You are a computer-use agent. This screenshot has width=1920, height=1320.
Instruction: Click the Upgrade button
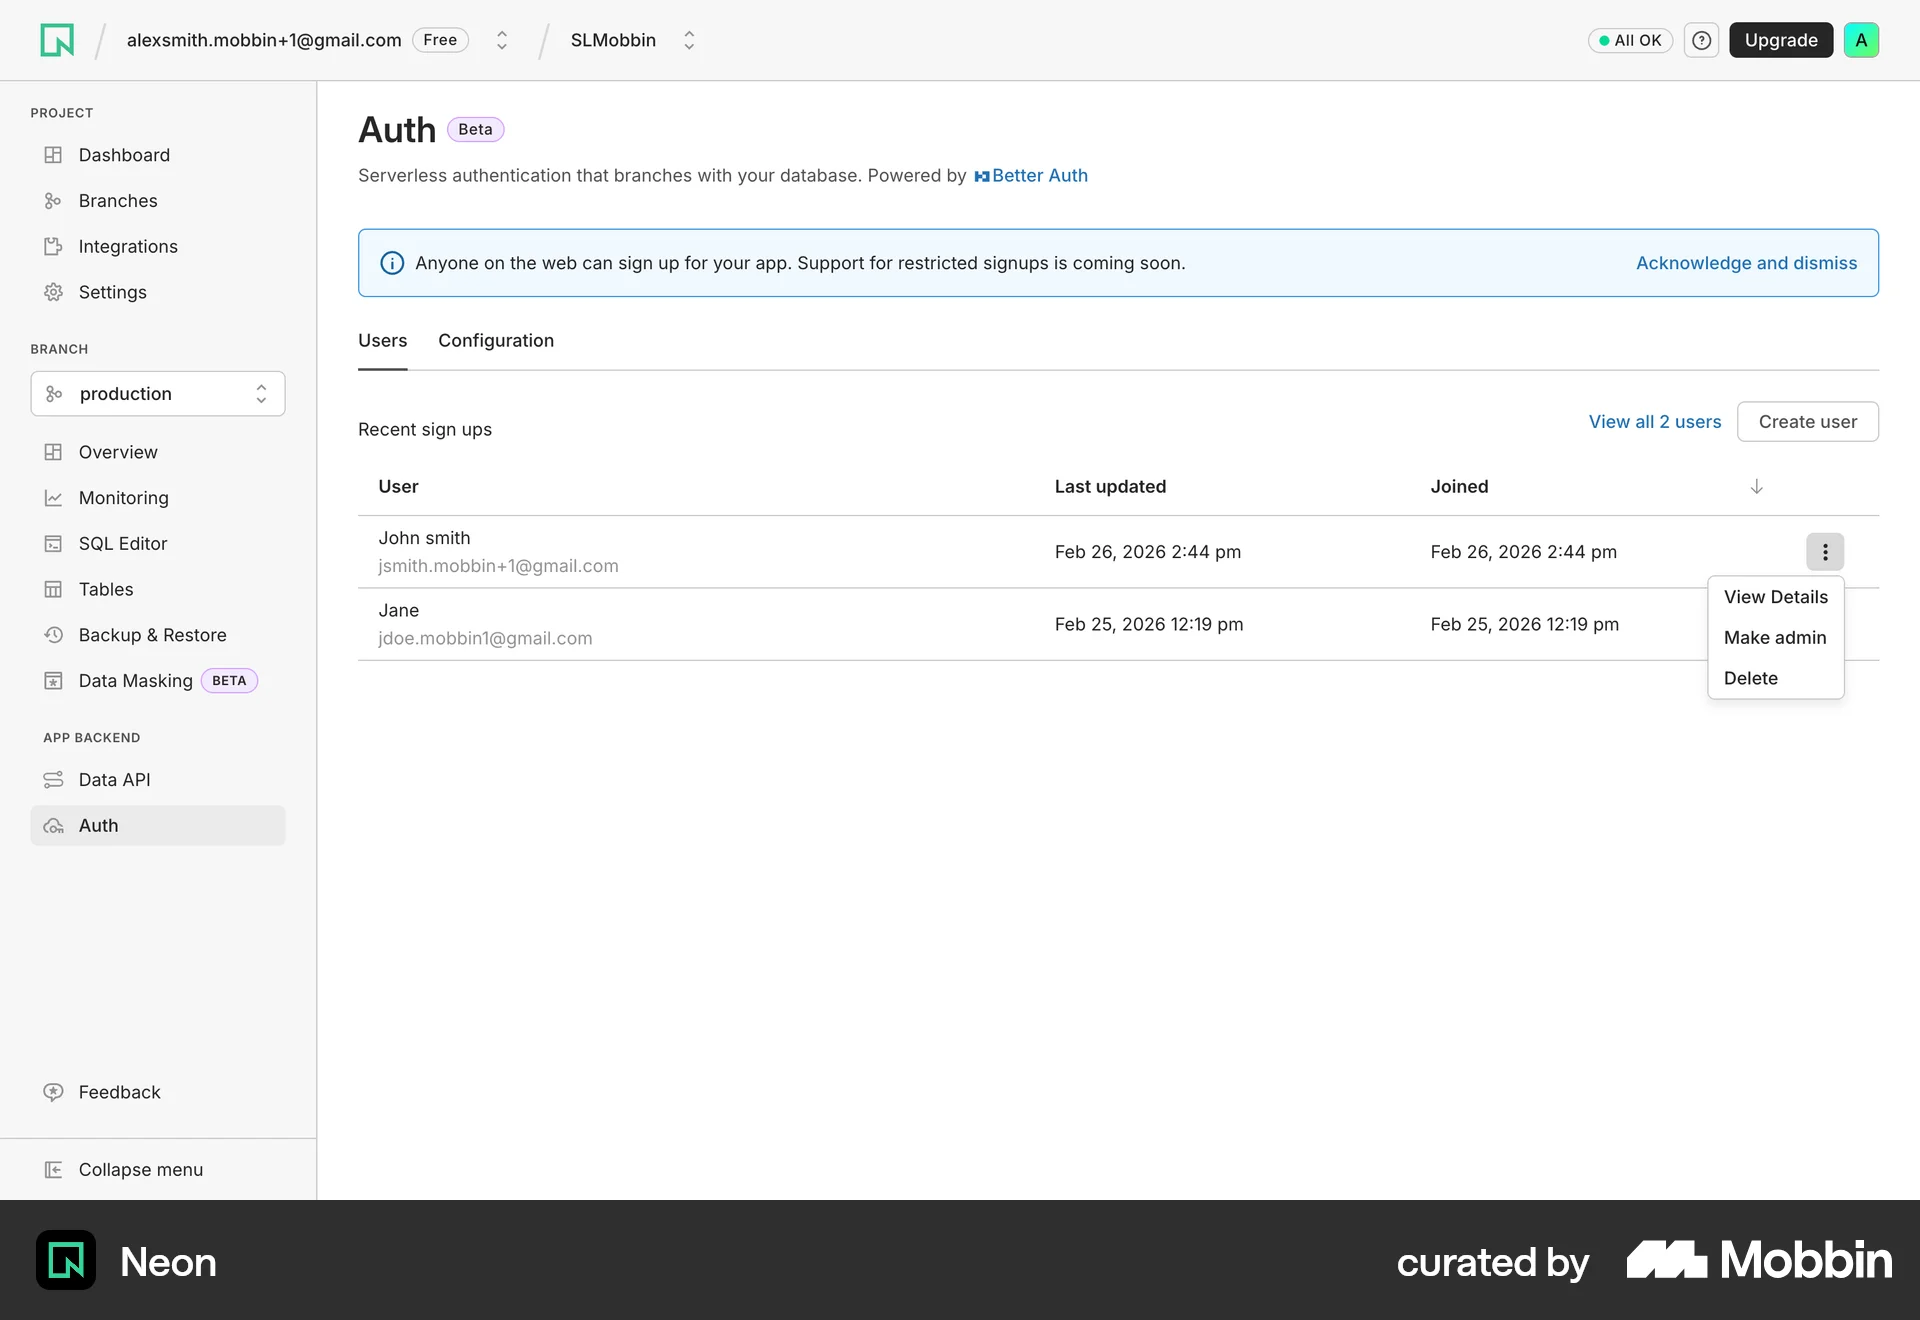point(1781,40)
